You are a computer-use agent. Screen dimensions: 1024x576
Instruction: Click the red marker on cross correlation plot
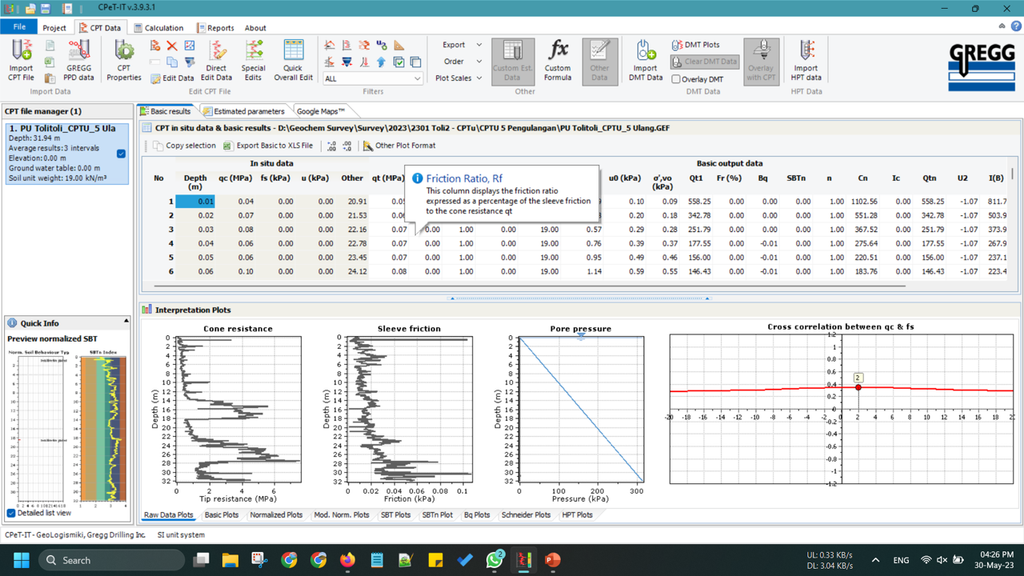858,387
